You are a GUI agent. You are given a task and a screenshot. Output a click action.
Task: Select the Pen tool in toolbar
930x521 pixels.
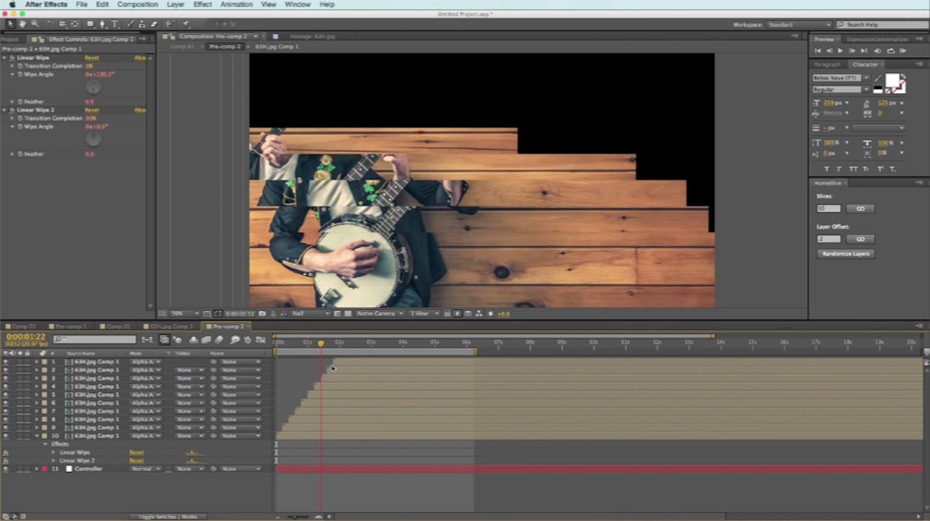[102, 23]
